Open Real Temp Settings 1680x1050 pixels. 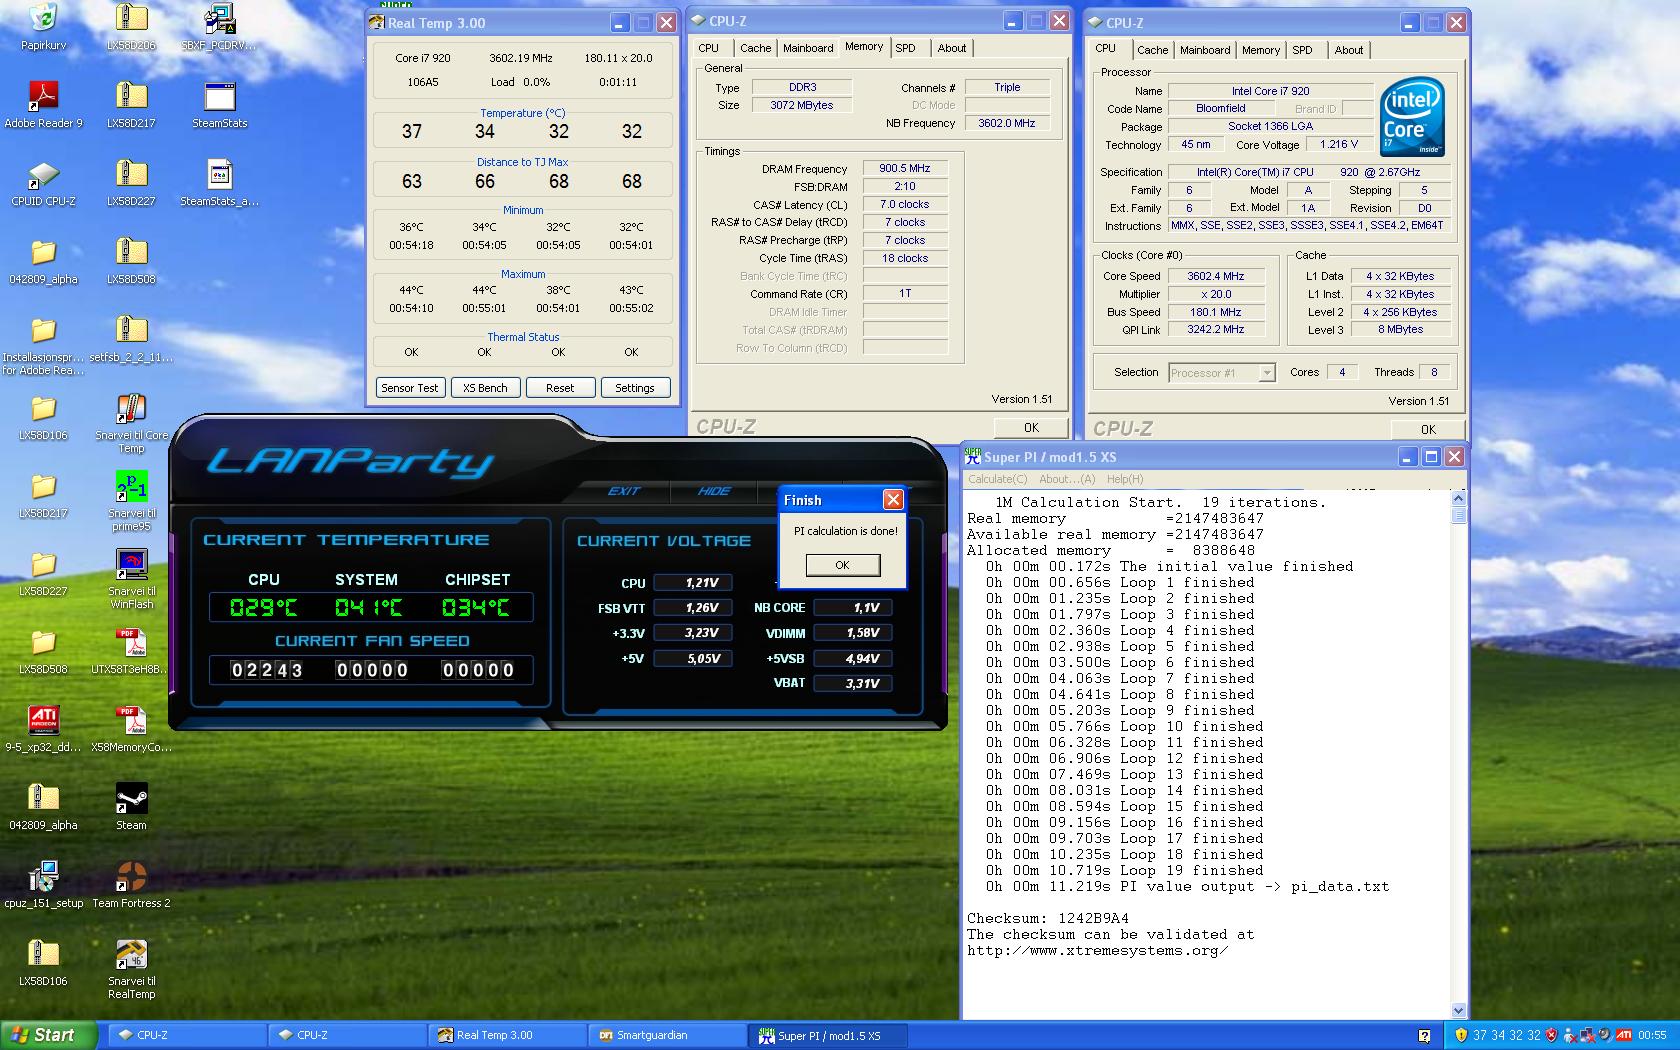[x=635, y=388]
